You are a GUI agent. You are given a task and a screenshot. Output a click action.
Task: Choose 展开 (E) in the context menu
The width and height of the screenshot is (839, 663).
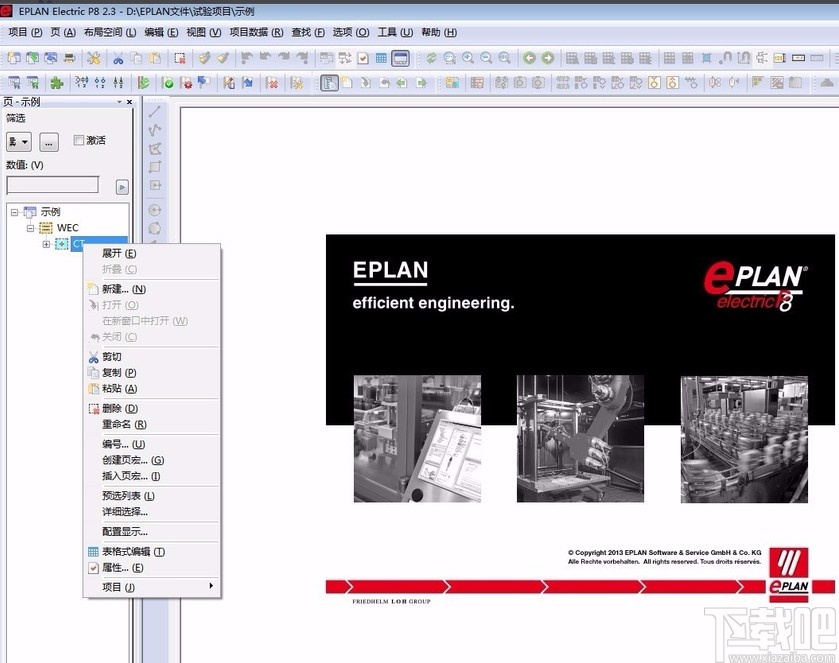tap(152, 253)
